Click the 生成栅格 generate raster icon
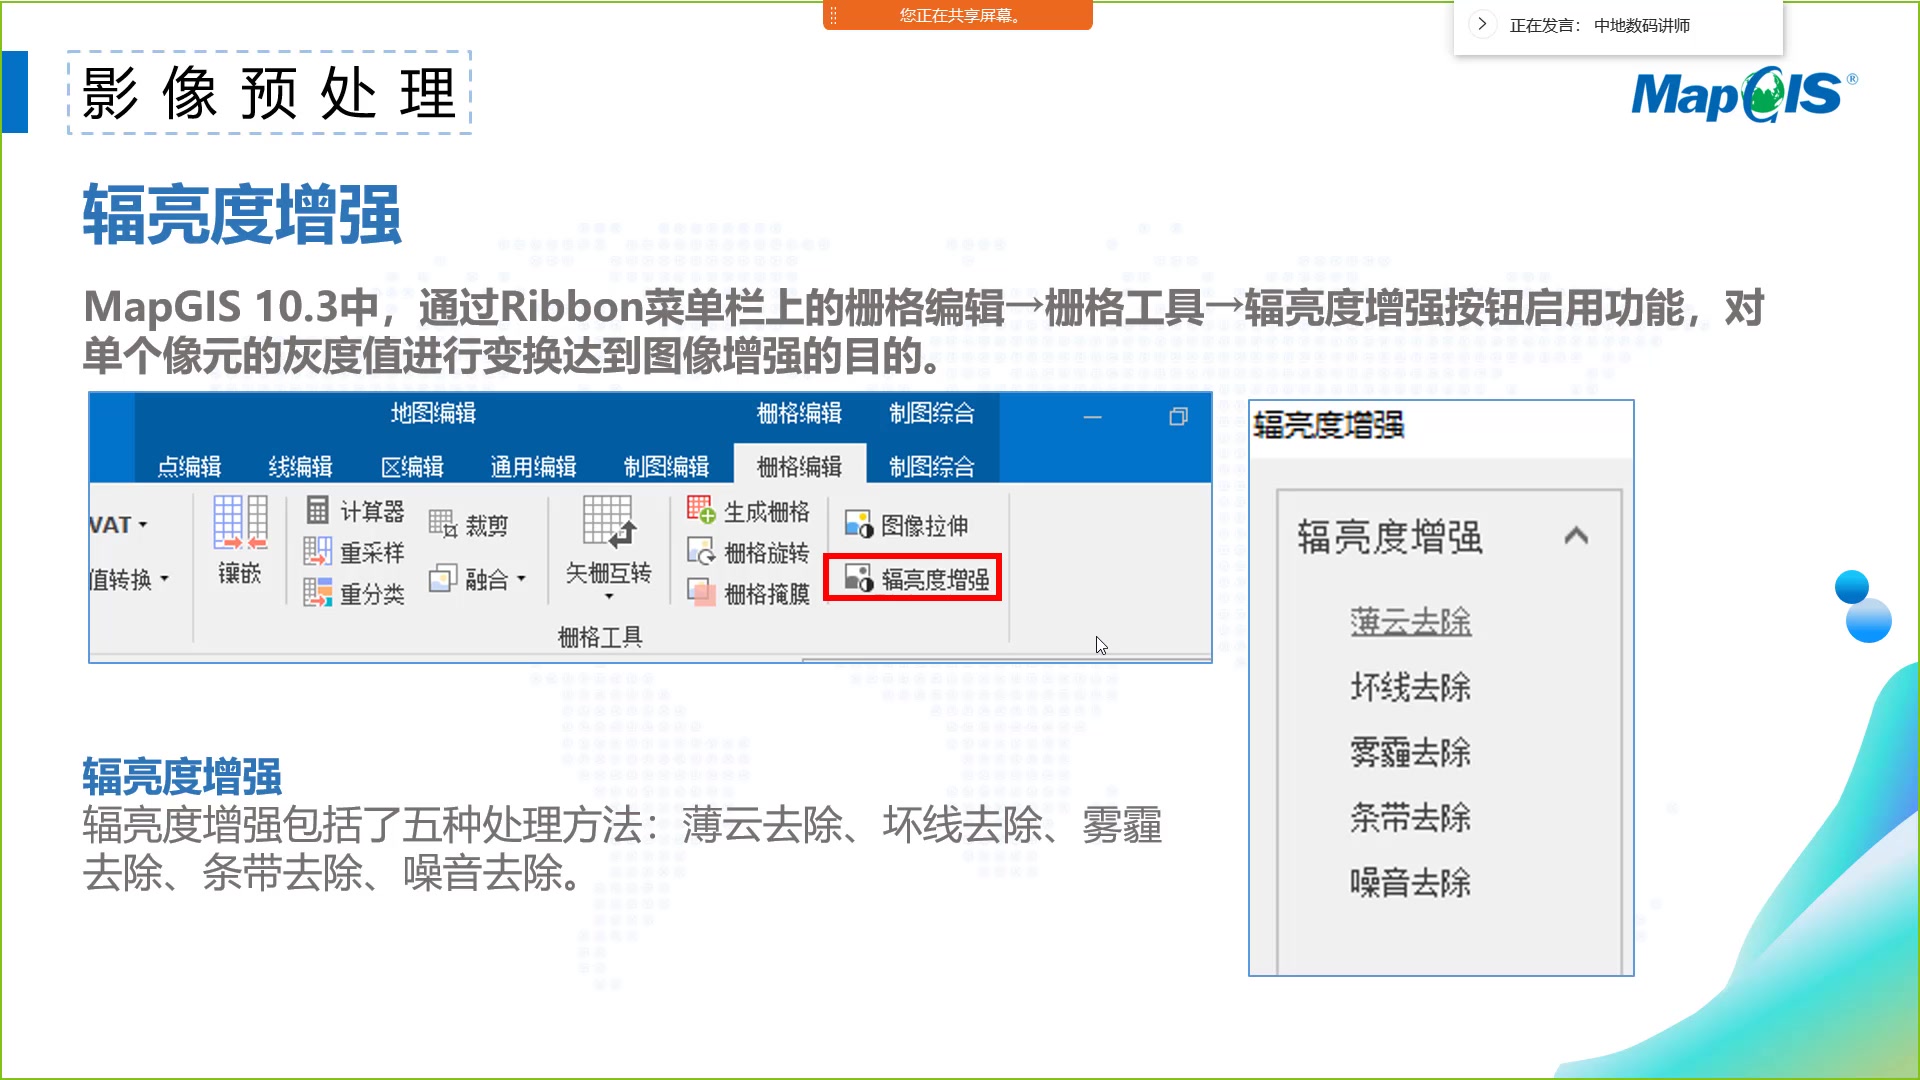 click(701, 510)
